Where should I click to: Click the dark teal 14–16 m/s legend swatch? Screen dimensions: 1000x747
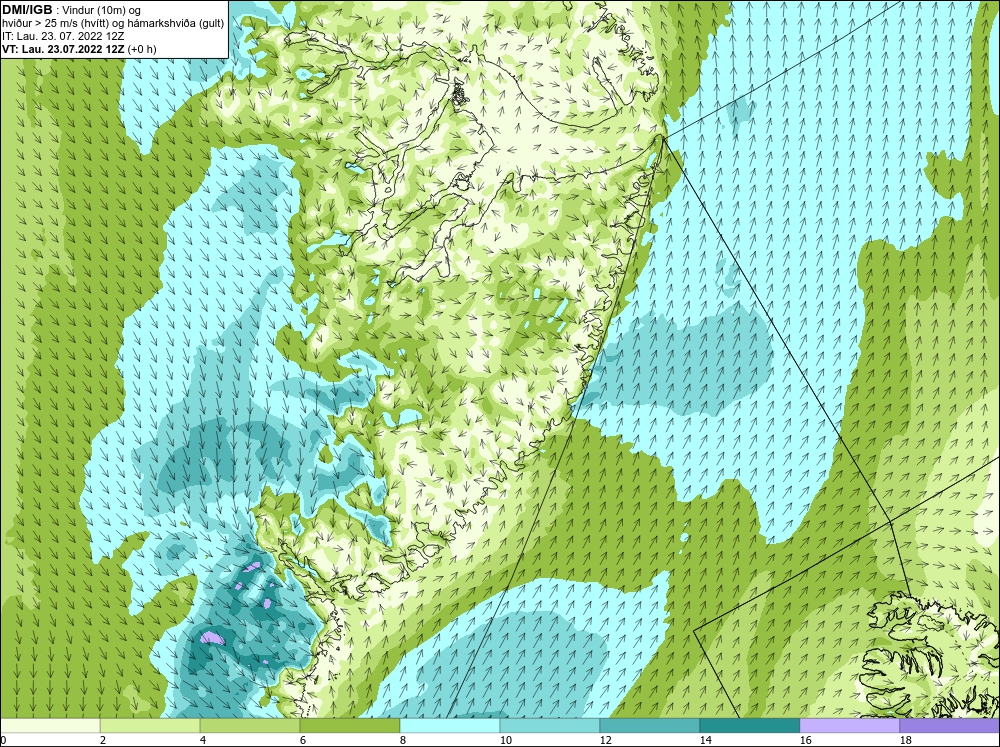click(750, 726)
